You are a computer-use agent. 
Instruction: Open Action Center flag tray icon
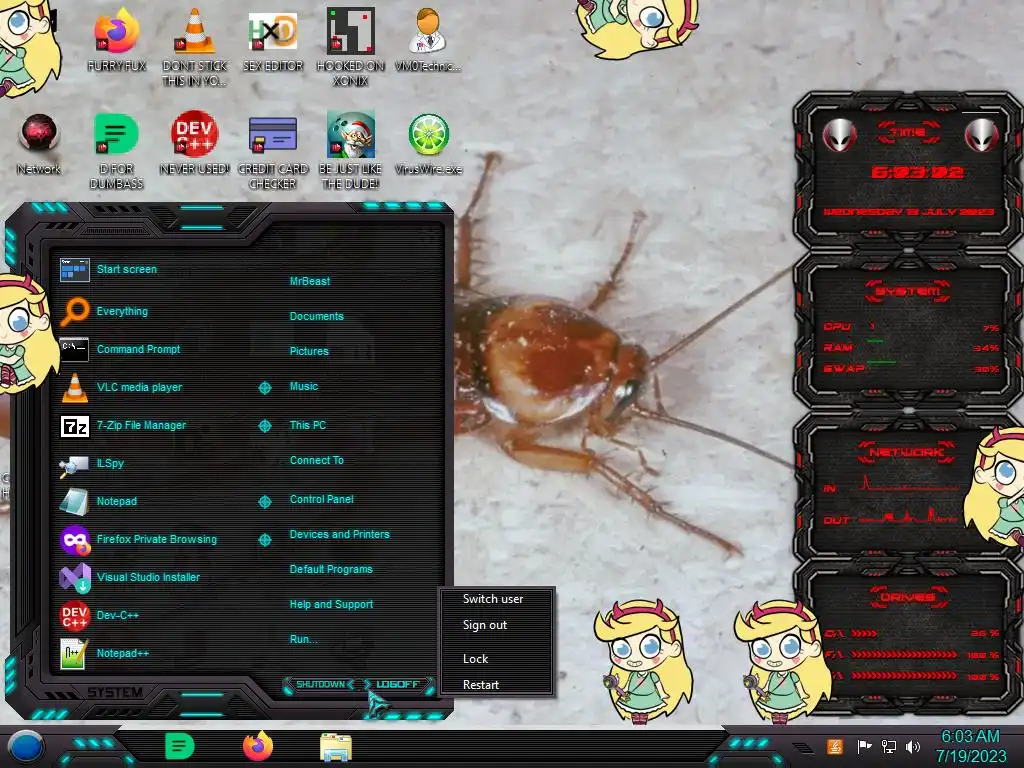click(x=865, y=746)
